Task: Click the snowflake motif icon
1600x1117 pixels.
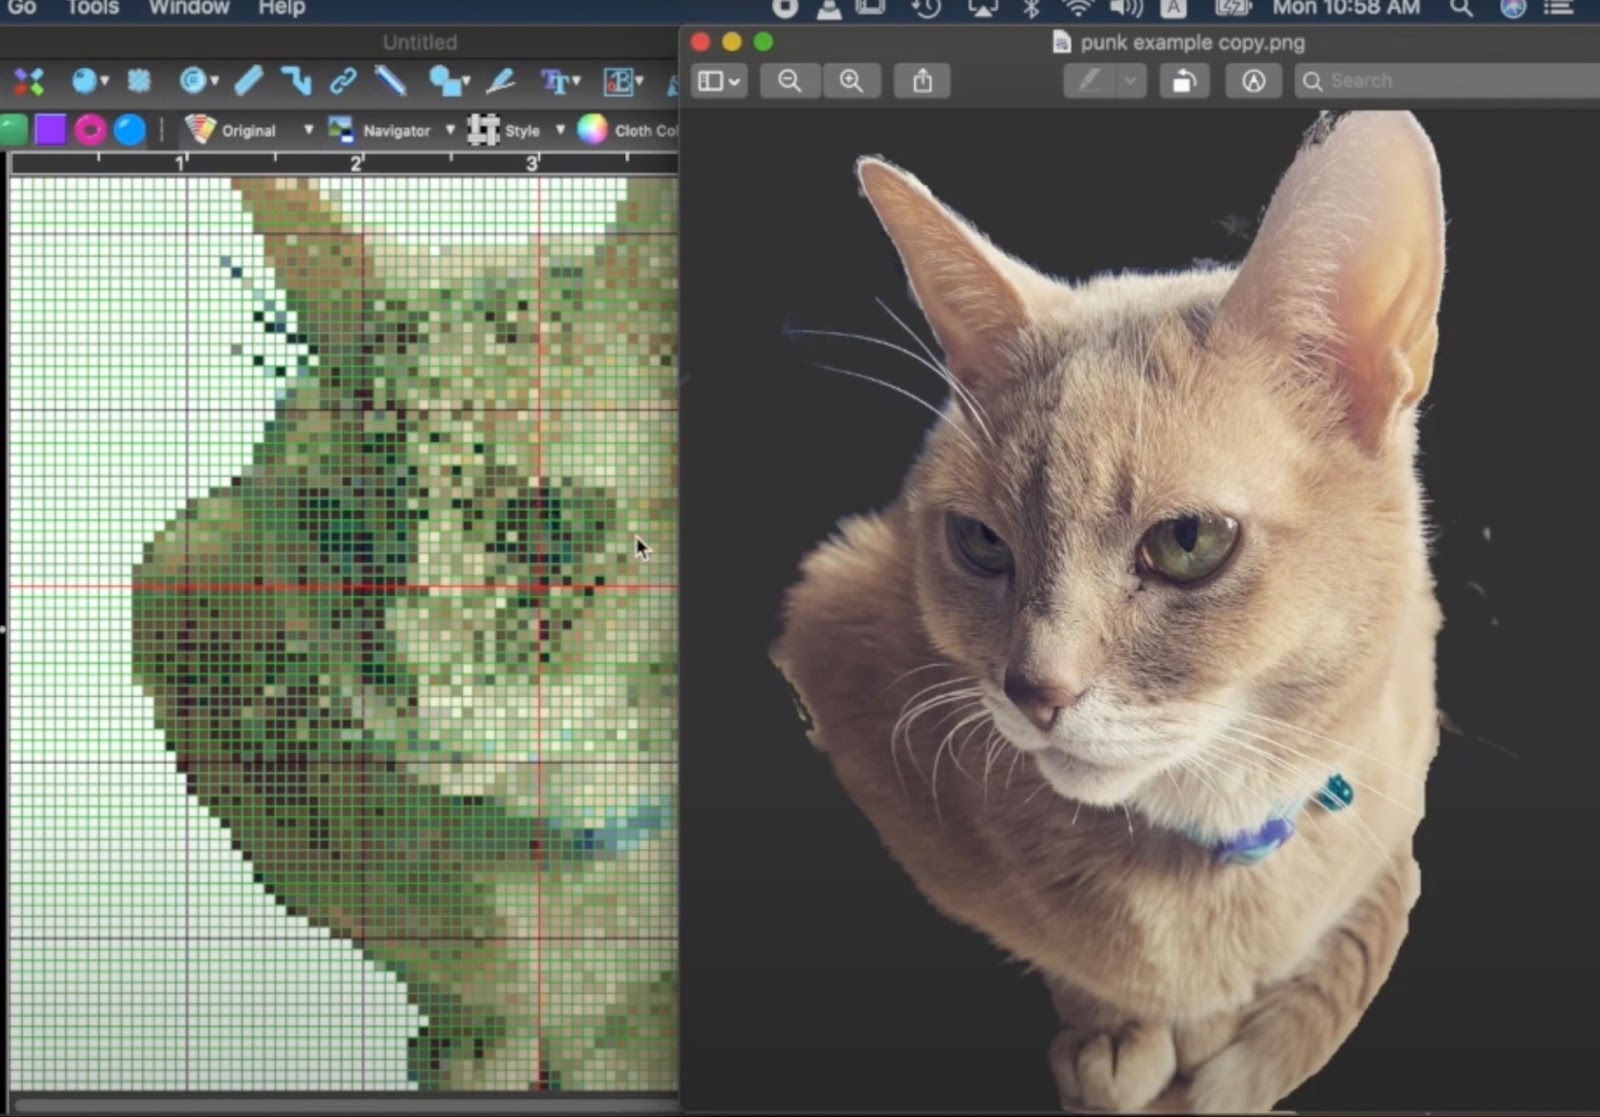Action: coord(137,82)
